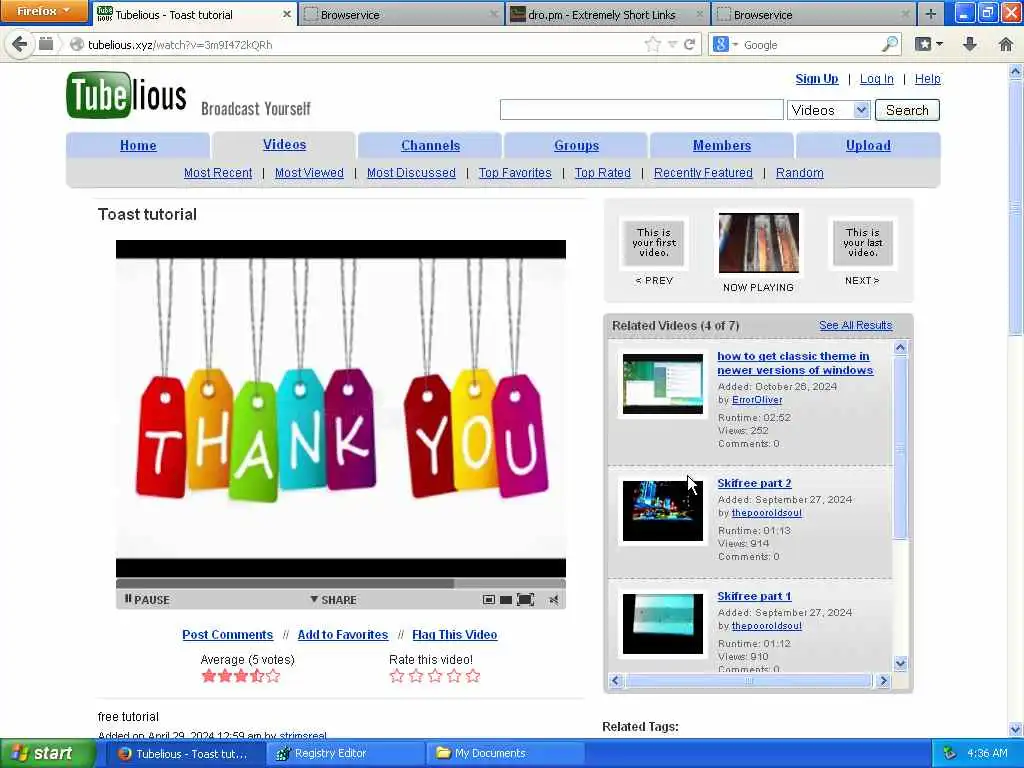The image size is (1024, 768).
Task: Click the Tubelious search input field
Action: [641, 110]
